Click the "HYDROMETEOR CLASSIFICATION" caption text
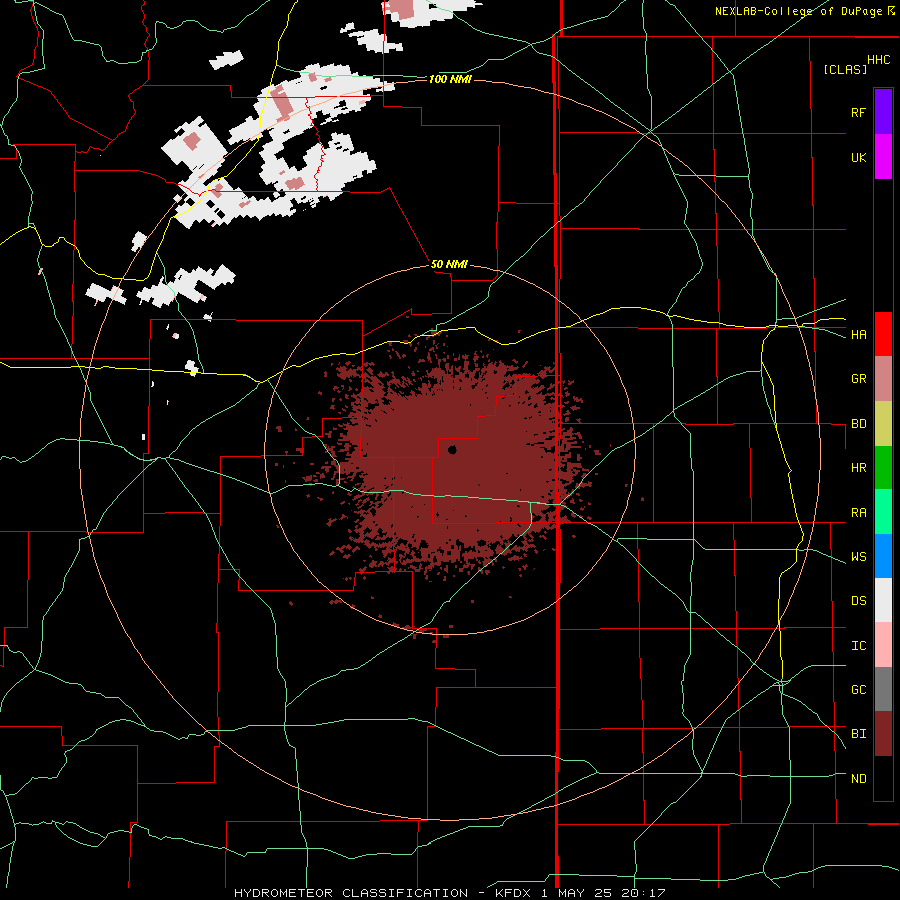This screenshot has width=900, height=900. tap(351, 893)
